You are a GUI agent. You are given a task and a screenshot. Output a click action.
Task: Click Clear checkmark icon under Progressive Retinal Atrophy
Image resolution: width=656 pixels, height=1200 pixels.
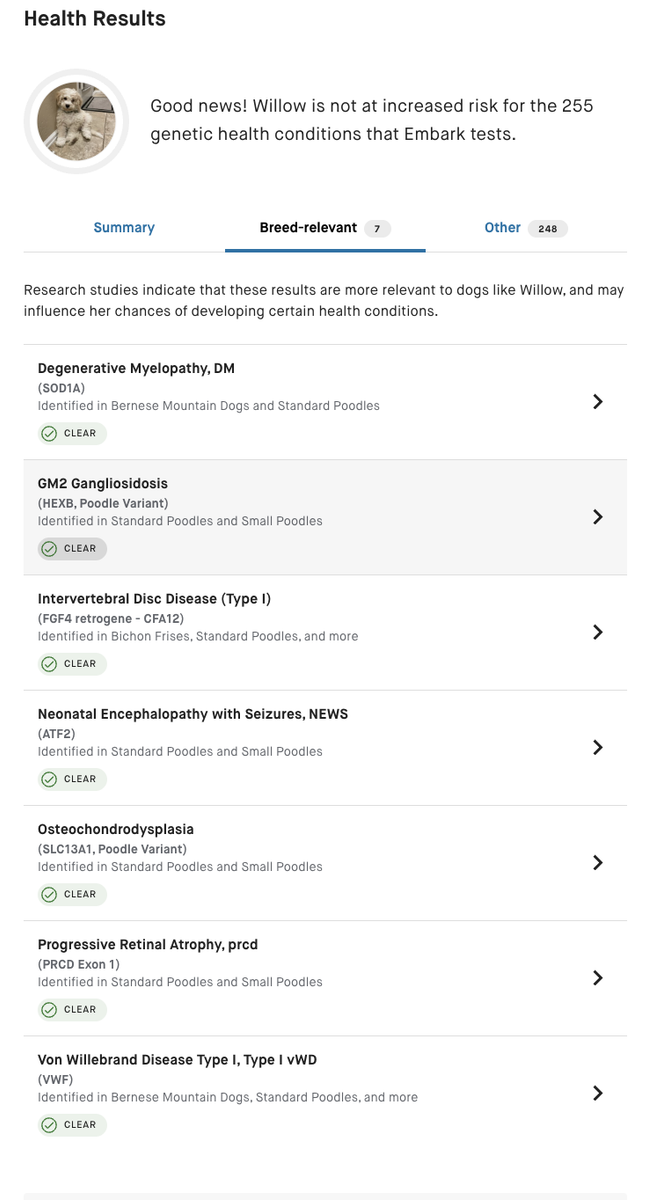click(x=49, y=1009)
